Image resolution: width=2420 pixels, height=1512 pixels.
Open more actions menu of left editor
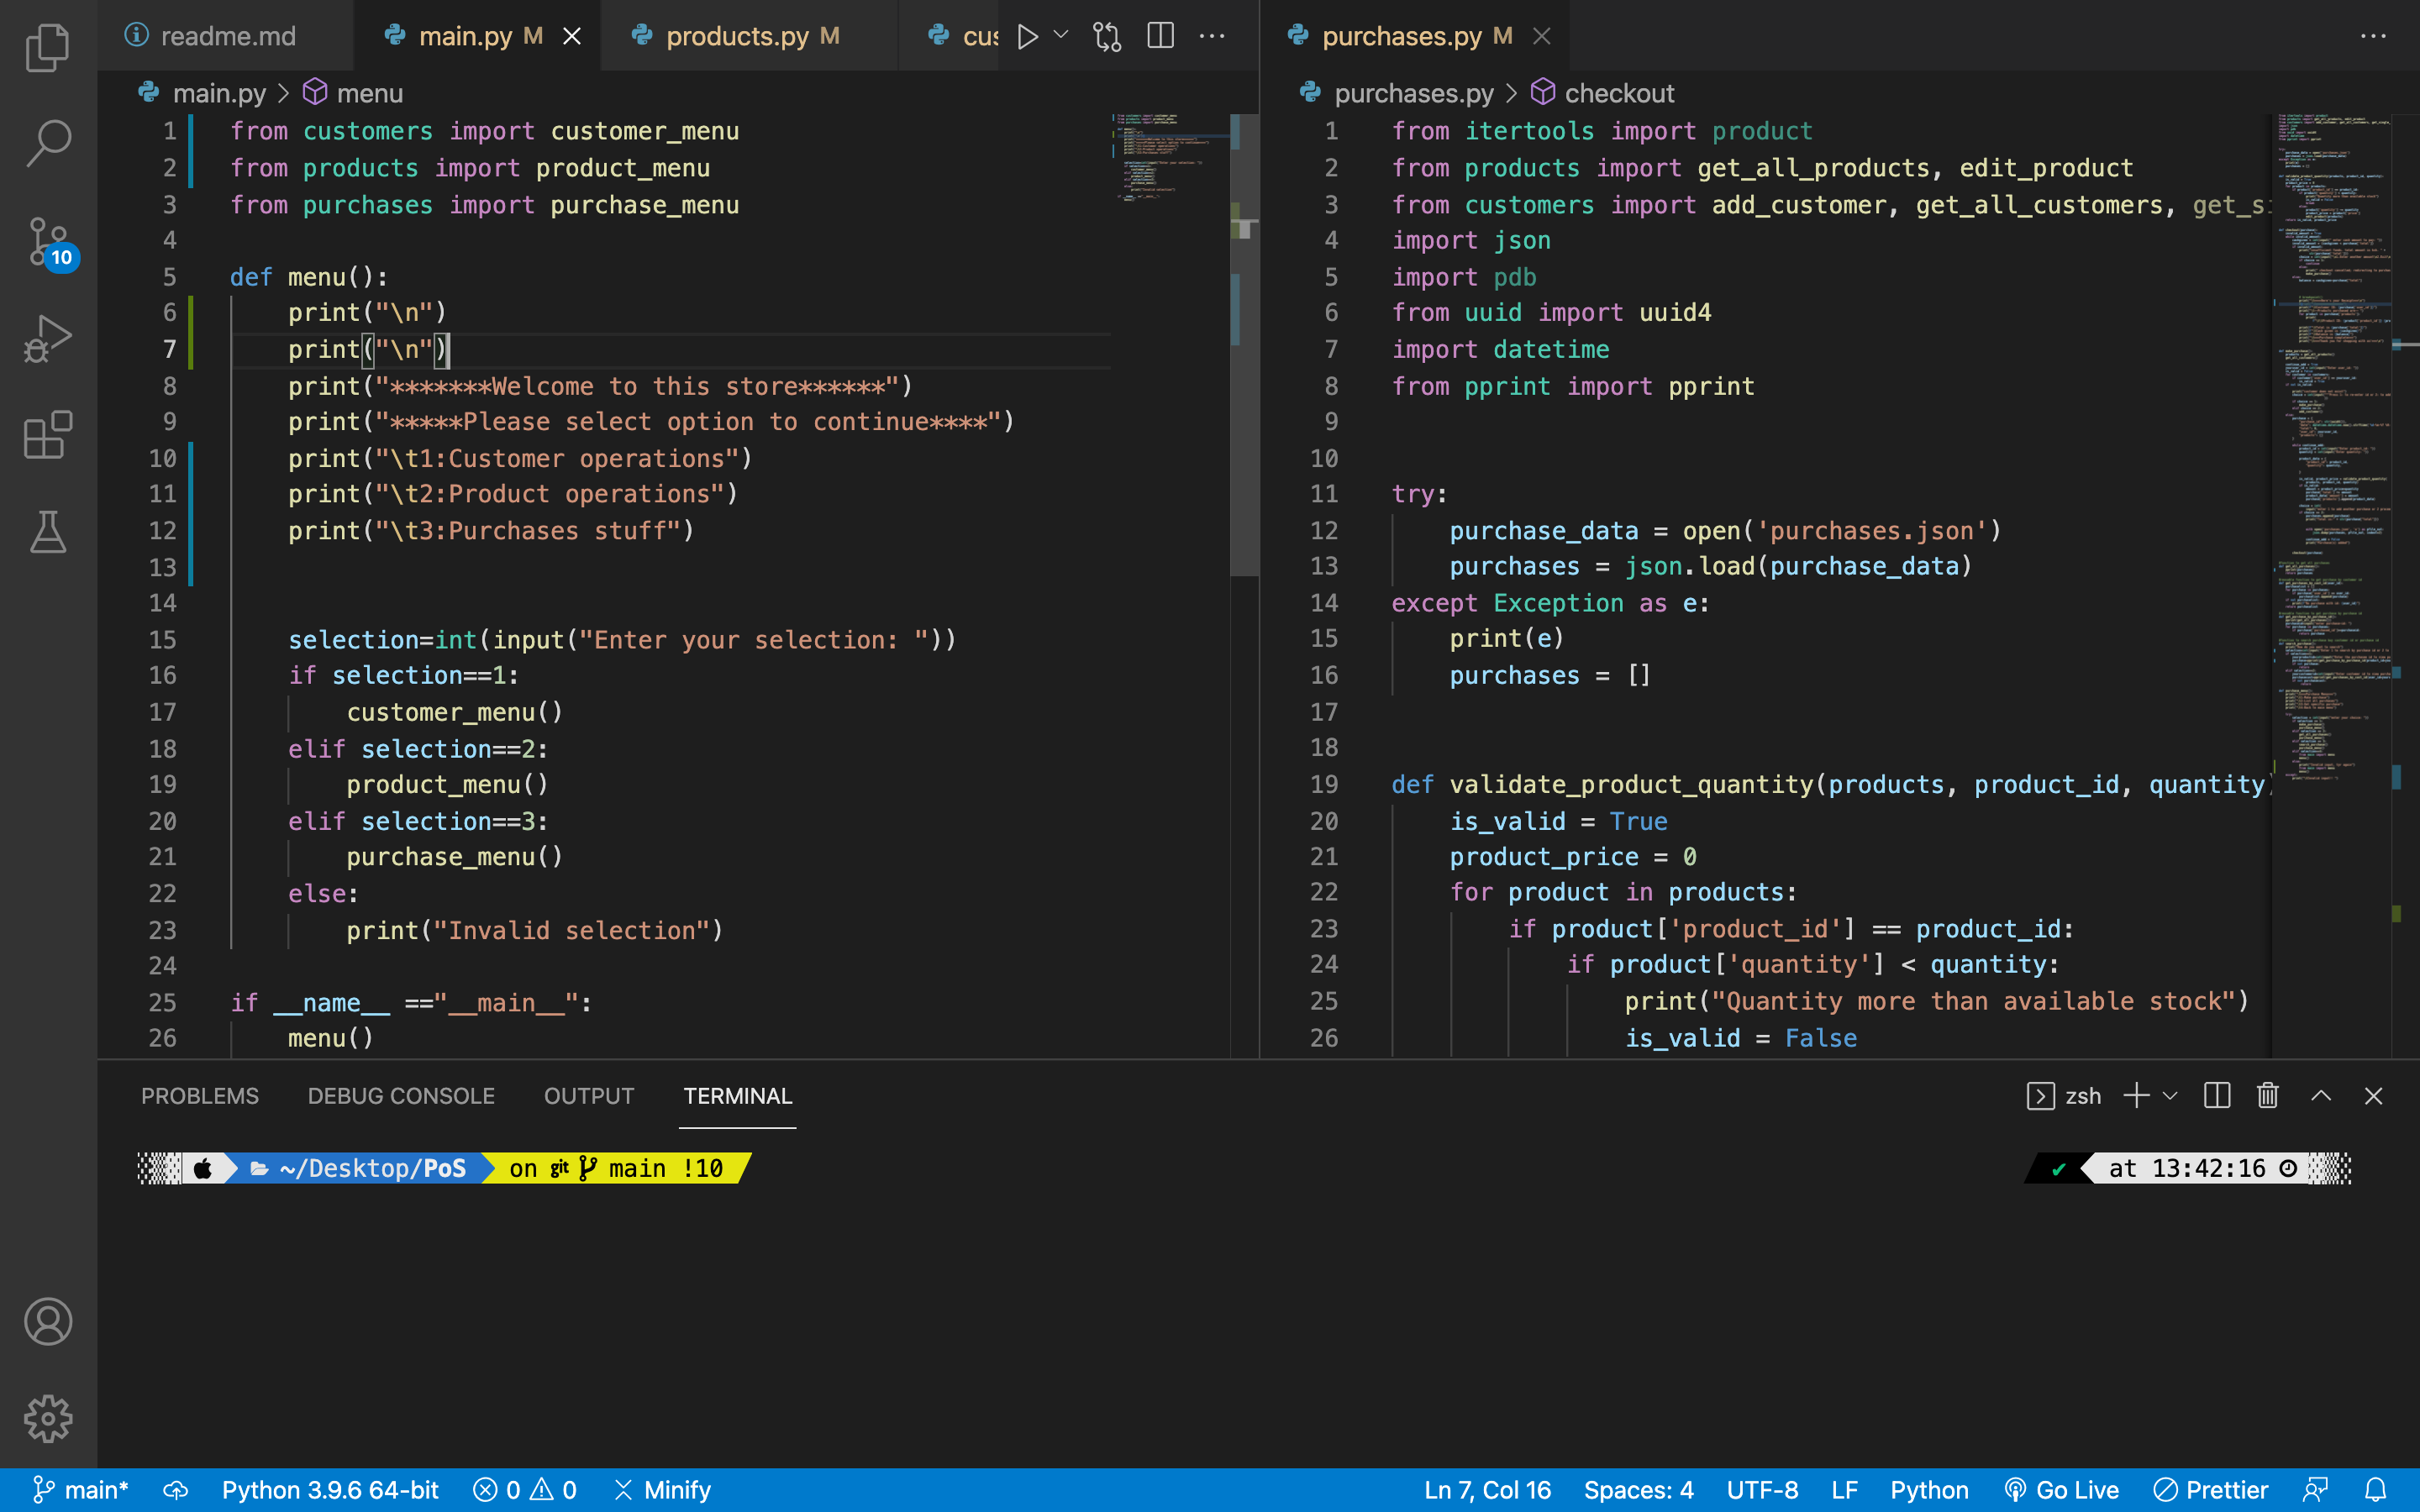coord(1212,36)
